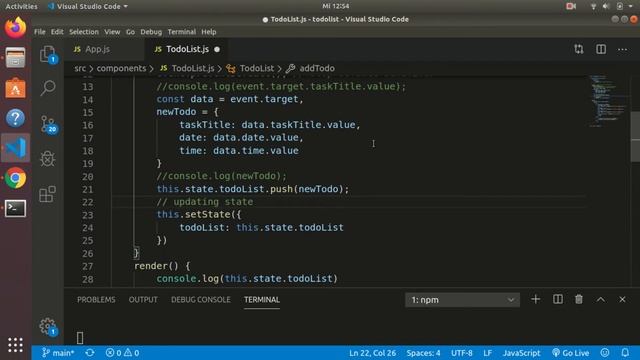
Task: Open Help from the Ubuntu dock
Action: tap(16, 118)
